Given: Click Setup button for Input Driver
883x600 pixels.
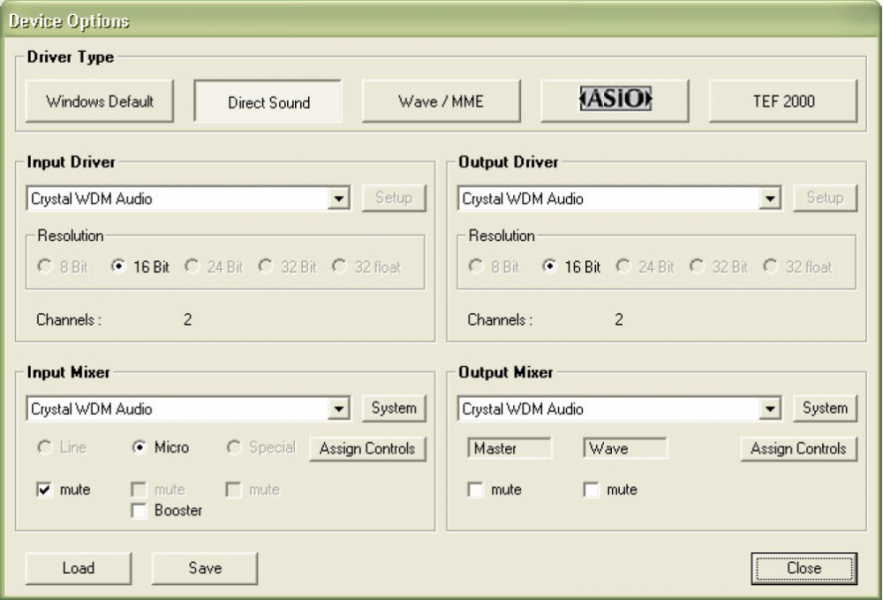Looking at the screenshot, I should click(x=394, y=198).
